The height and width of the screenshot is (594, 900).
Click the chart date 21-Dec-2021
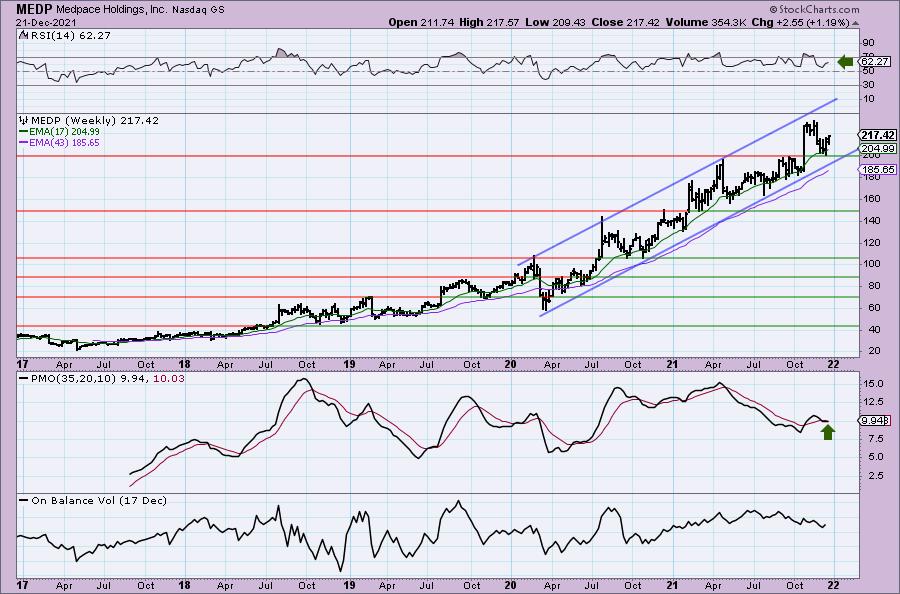(44, 22)
